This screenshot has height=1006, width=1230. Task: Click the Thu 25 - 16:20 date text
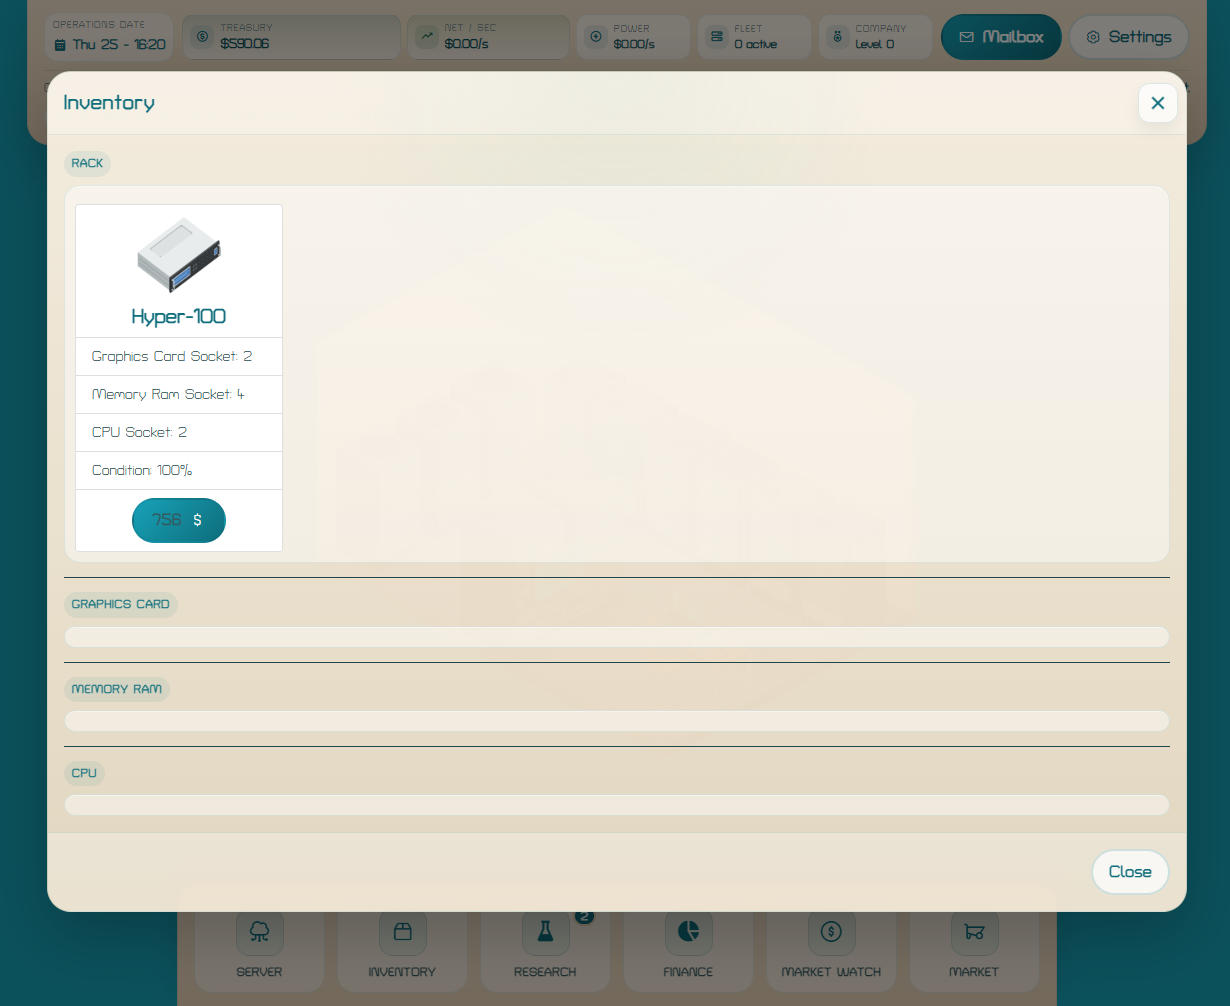click(x=119, y=45)
